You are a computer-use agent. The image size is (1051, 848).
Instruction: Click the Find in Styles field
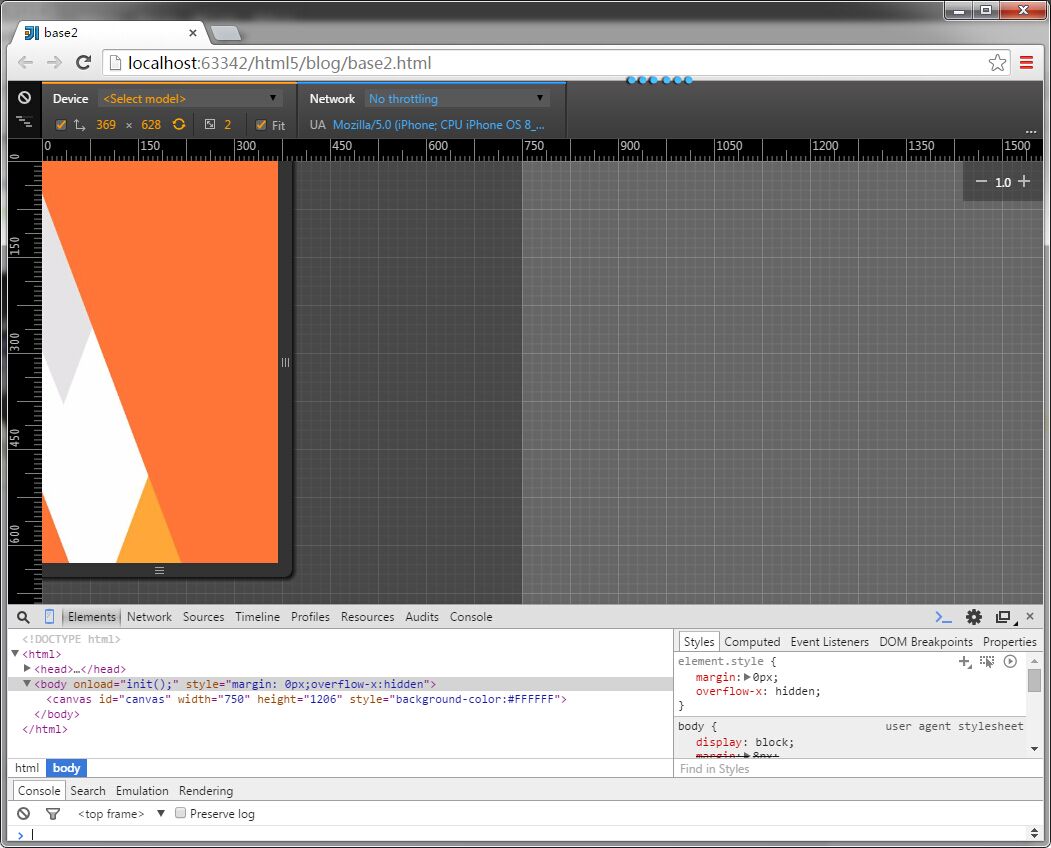(x=850, y=769)
